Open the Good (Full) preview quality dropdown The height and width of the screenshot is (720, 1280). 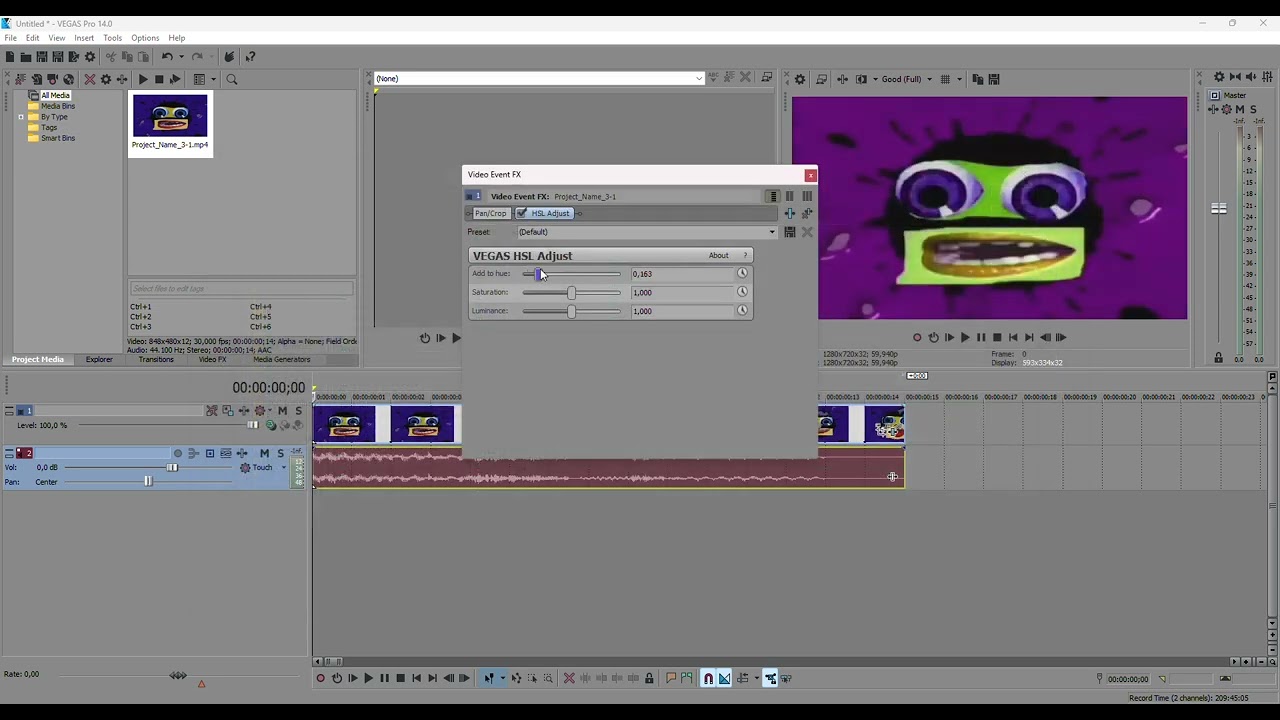[907, 79]
